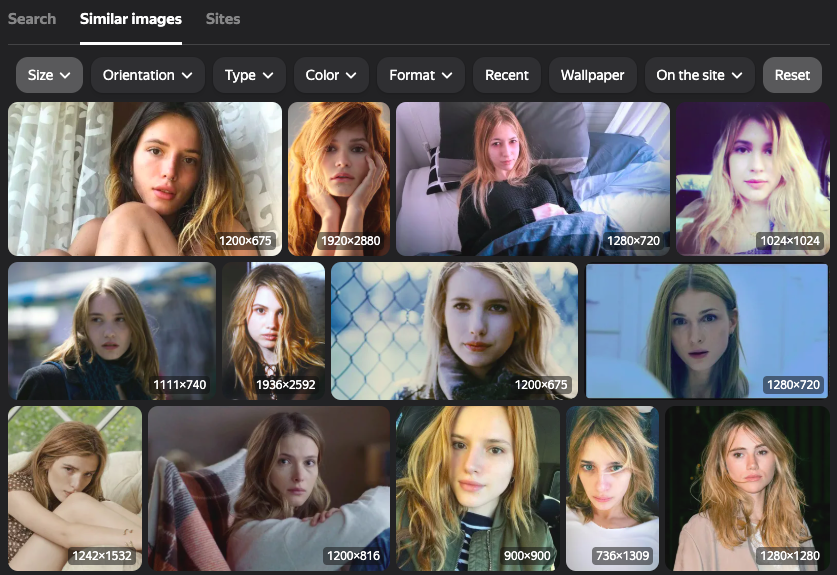Open the 1200×816 image thumbnail
The image size is (837, 575).
tap(269, 489)
